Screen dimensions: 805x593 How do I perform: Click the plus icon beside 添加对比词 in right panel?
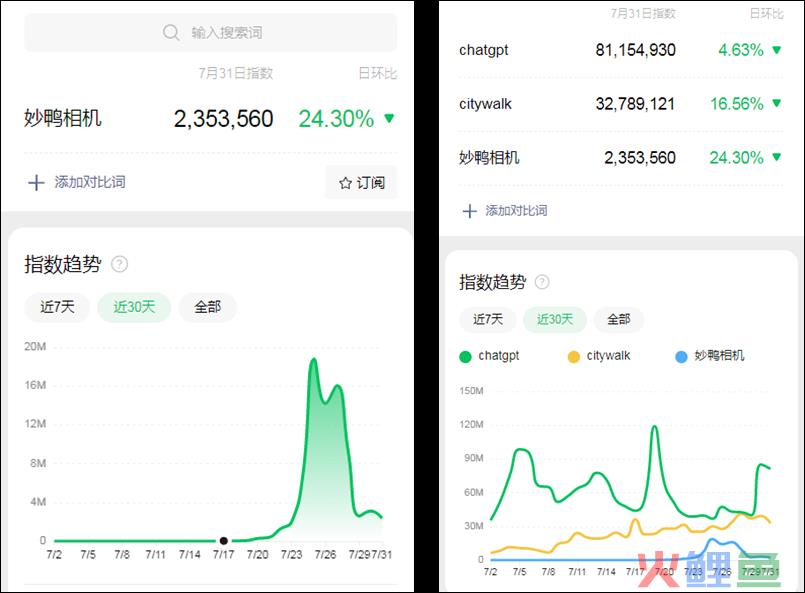469,211
